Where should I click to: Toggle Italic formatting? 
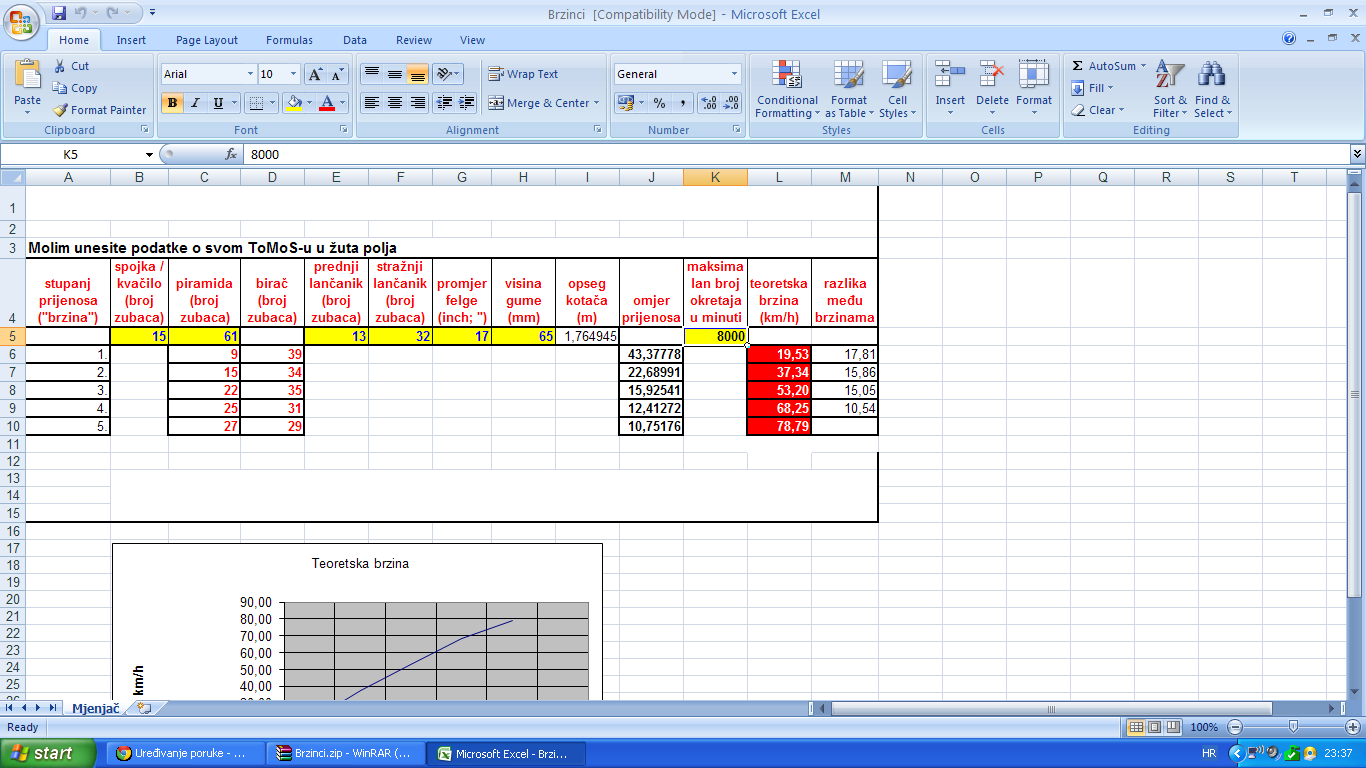pos(195,103)
